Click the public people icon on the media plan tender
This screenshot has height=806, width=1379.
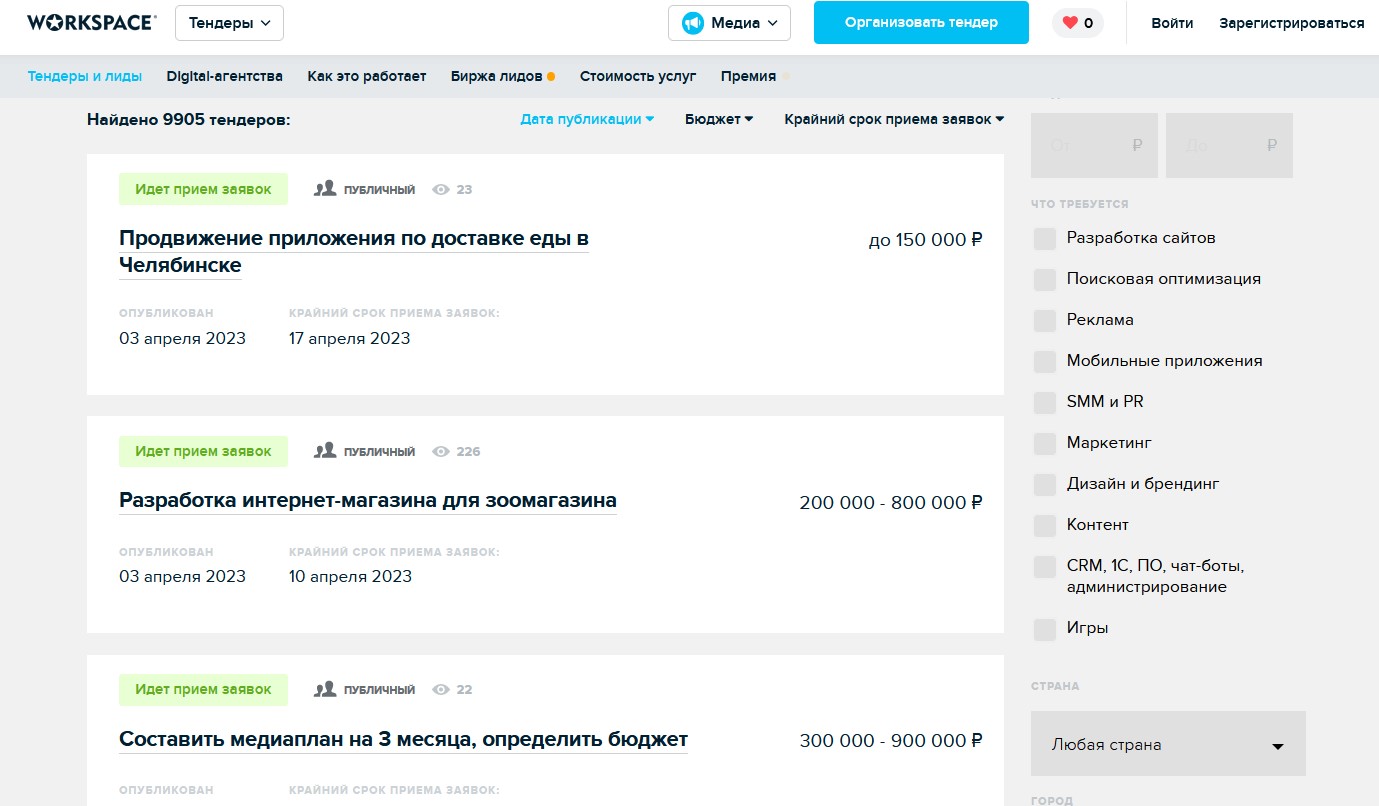click(x=325, y=689)
